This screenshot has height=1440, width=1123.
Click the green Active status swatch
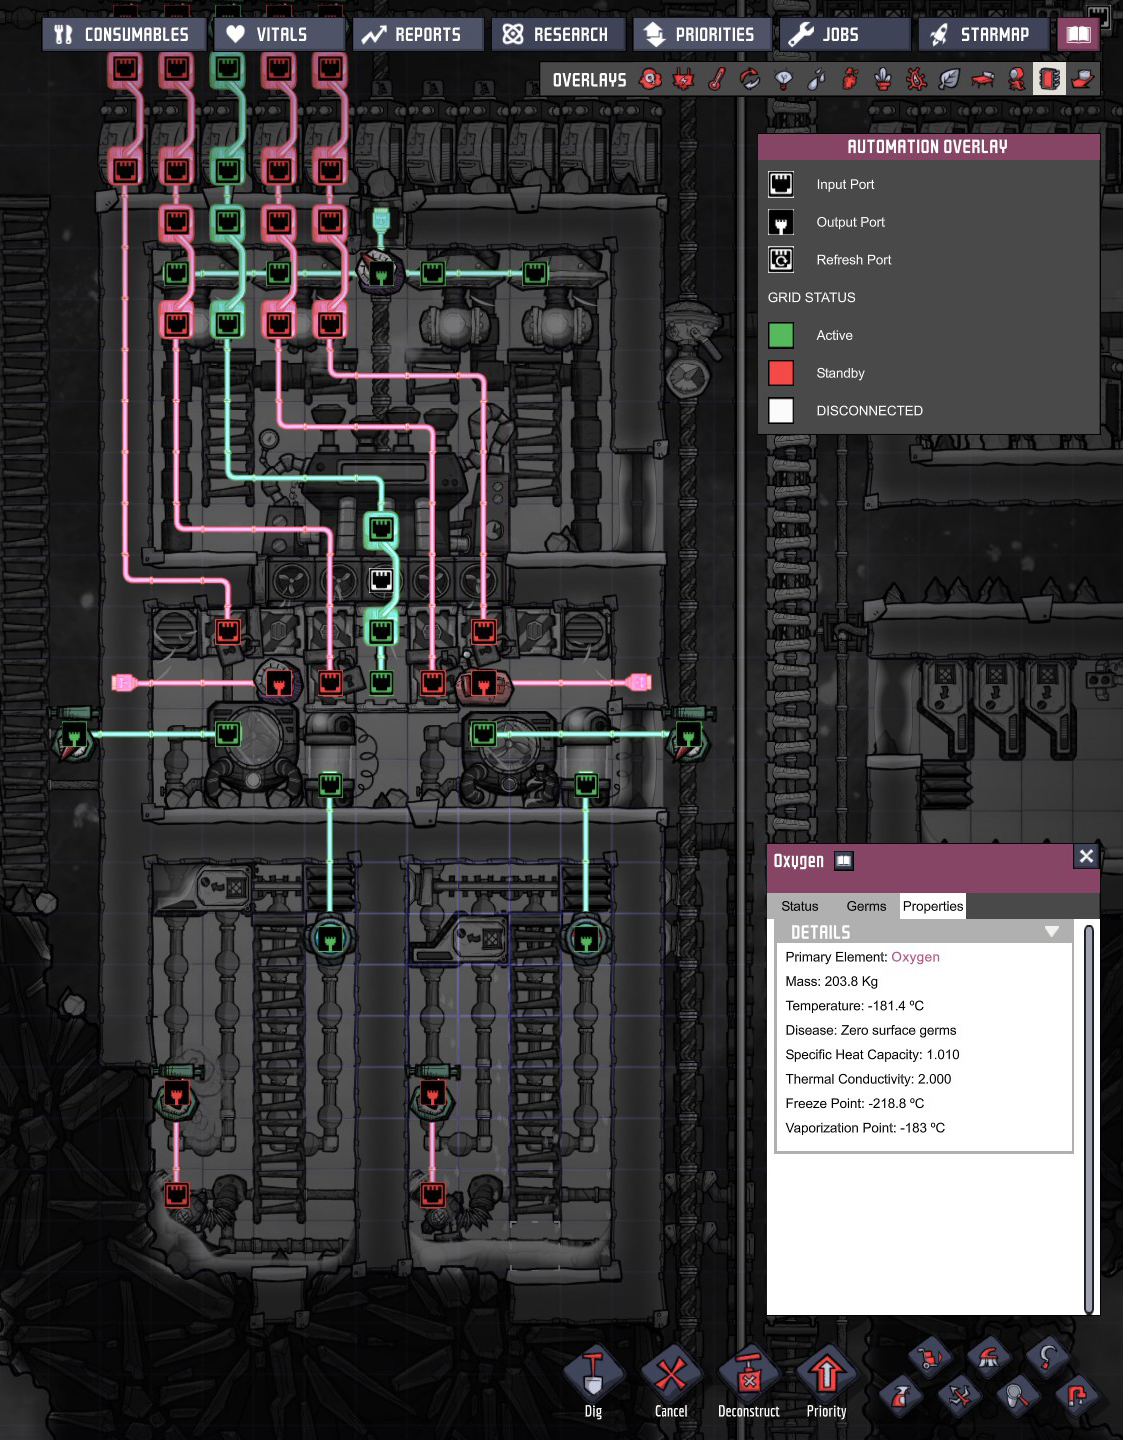[x=781, y=335]
